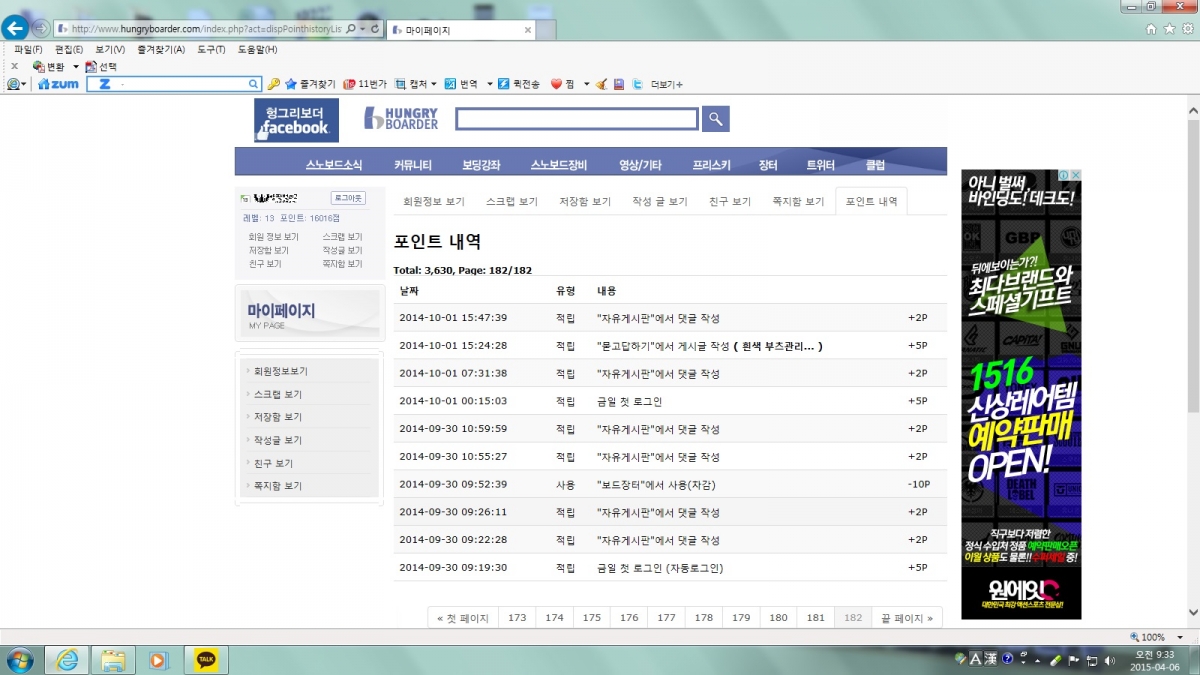Viewport: 1200px width, 675px height.
Task: Open the Windows Start button
Action: [19, 660]
